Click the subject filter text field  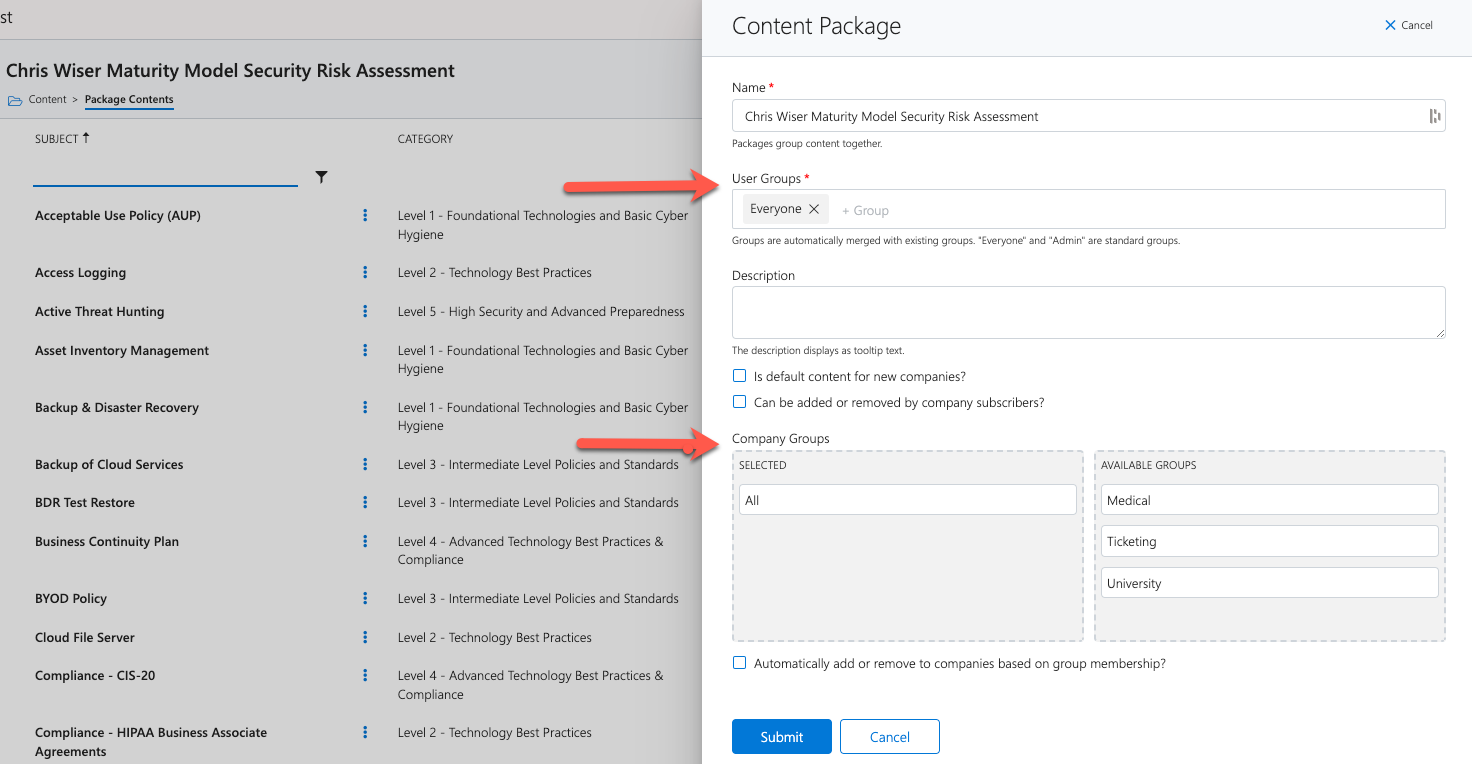pos(165,175)
